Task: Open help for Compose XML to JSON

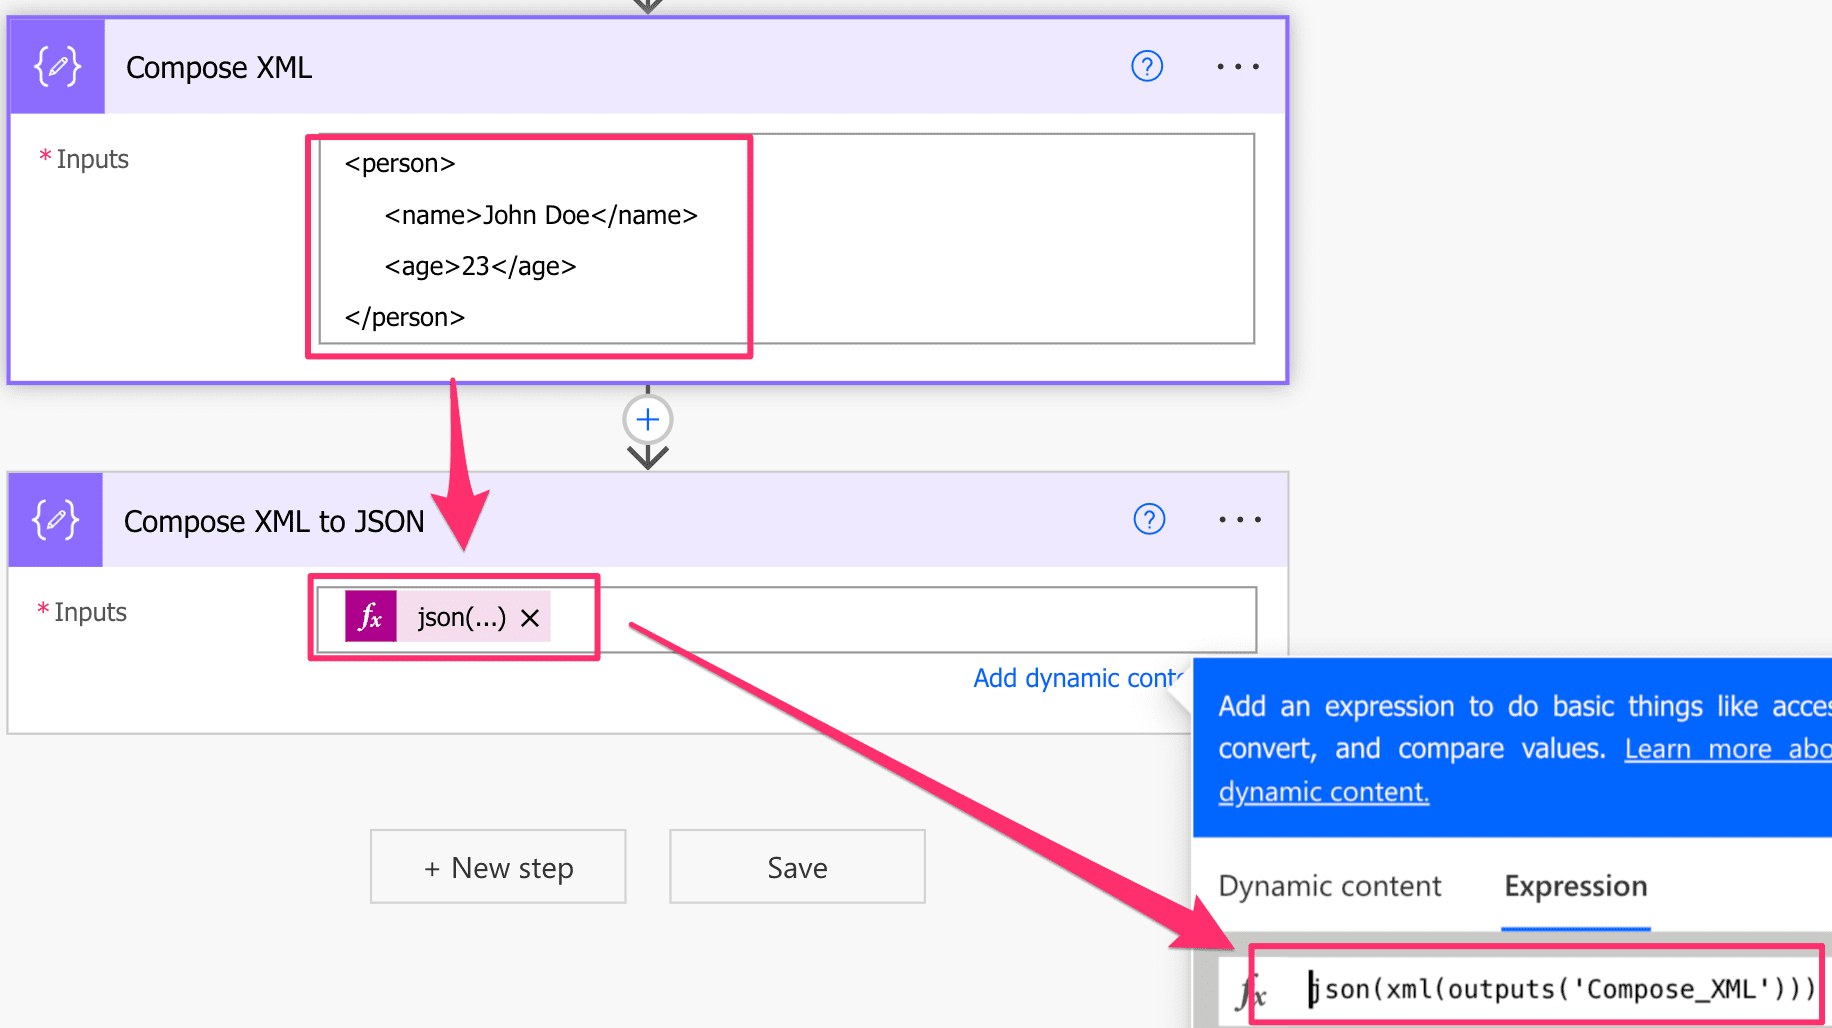Action: pos(1149,519)
